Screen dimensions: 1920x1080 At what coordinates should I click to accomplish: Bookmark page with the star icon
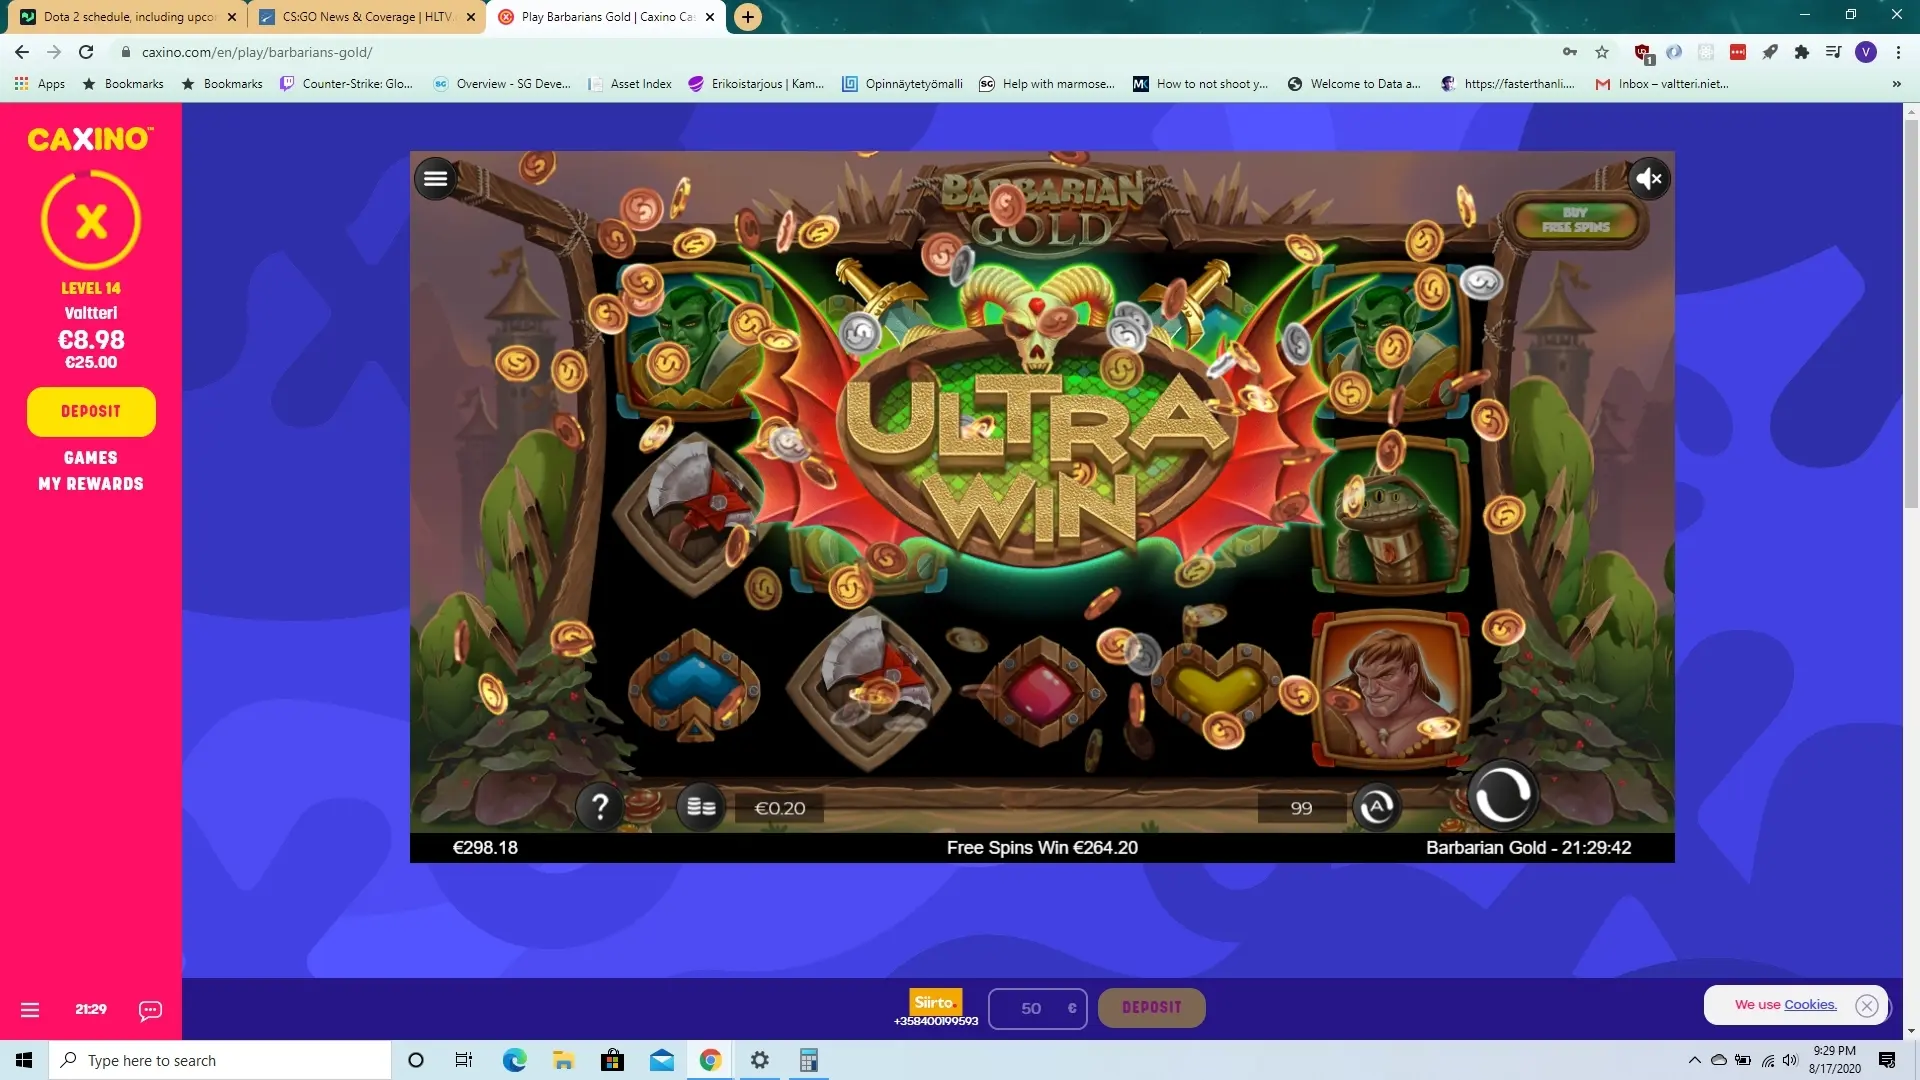tap(1602, 52)
